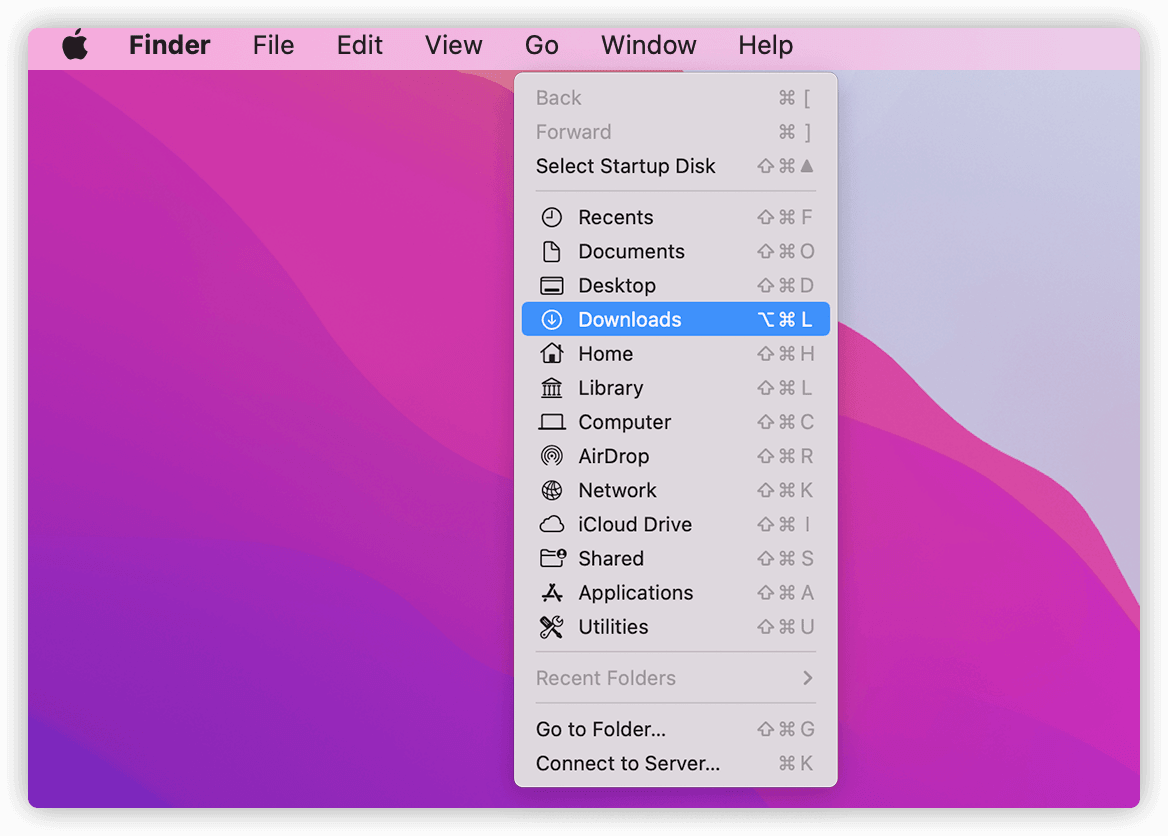Select Desktop in the Go menu
1168x836 pixels.
[676, 285]
